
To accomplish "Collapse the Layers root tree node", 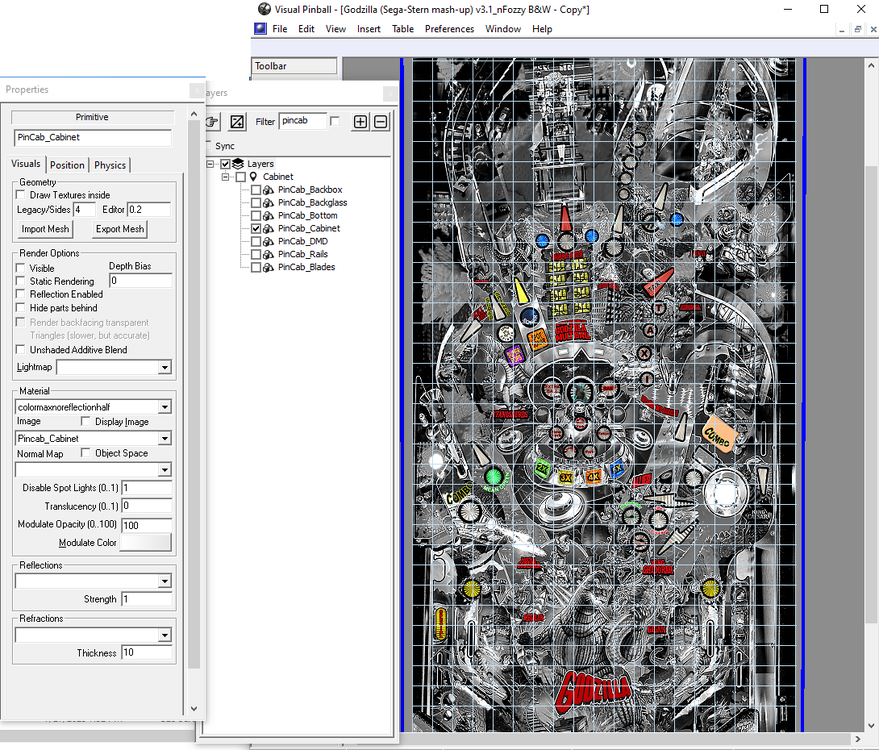I will (x=210, y=164).
